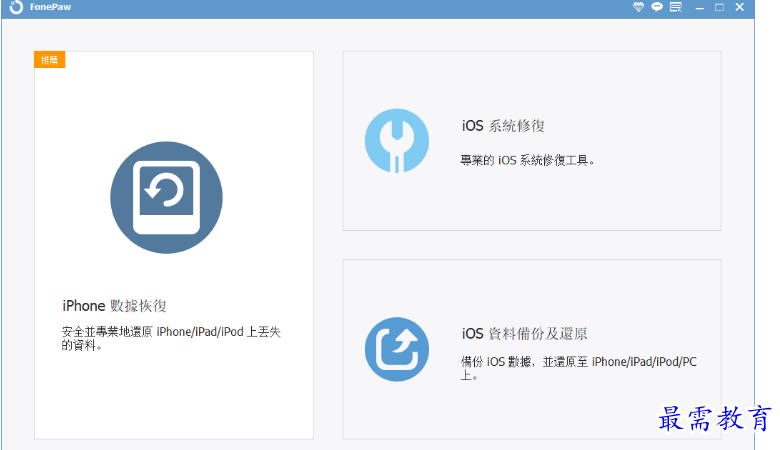Maximize the FonePaw window

(x=719, y=7)
